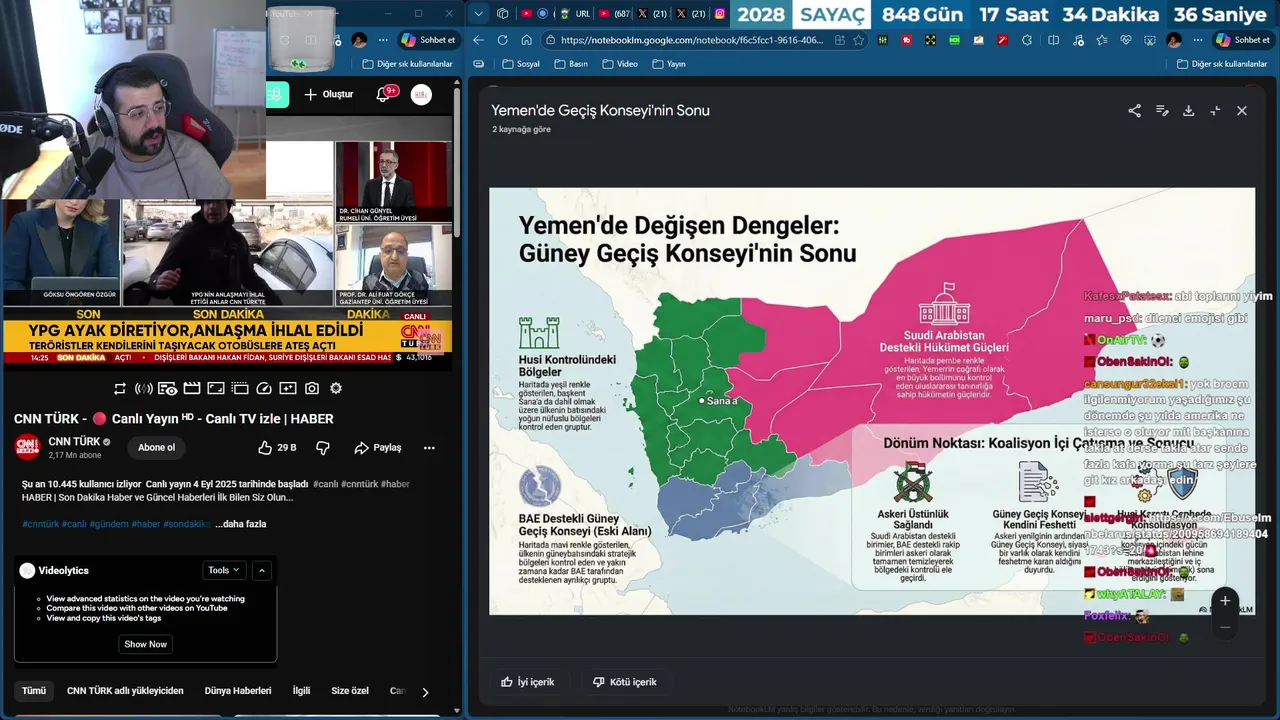Open the browser extensions puzzle icon
This screenshot has height=720, width=1280.
click(x=1027, y=40)
